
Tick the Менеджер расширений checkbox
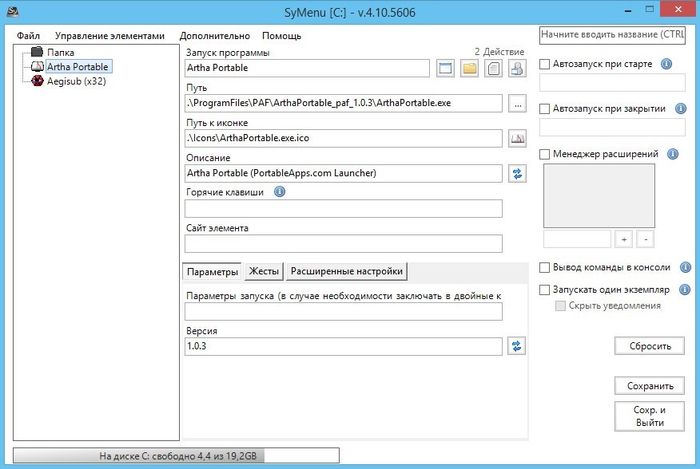(544, 154)
